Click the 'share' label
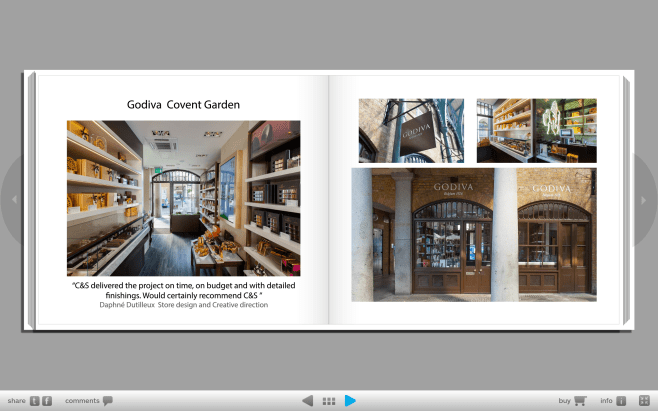This screenshot has height=411, width=658. 16,401
